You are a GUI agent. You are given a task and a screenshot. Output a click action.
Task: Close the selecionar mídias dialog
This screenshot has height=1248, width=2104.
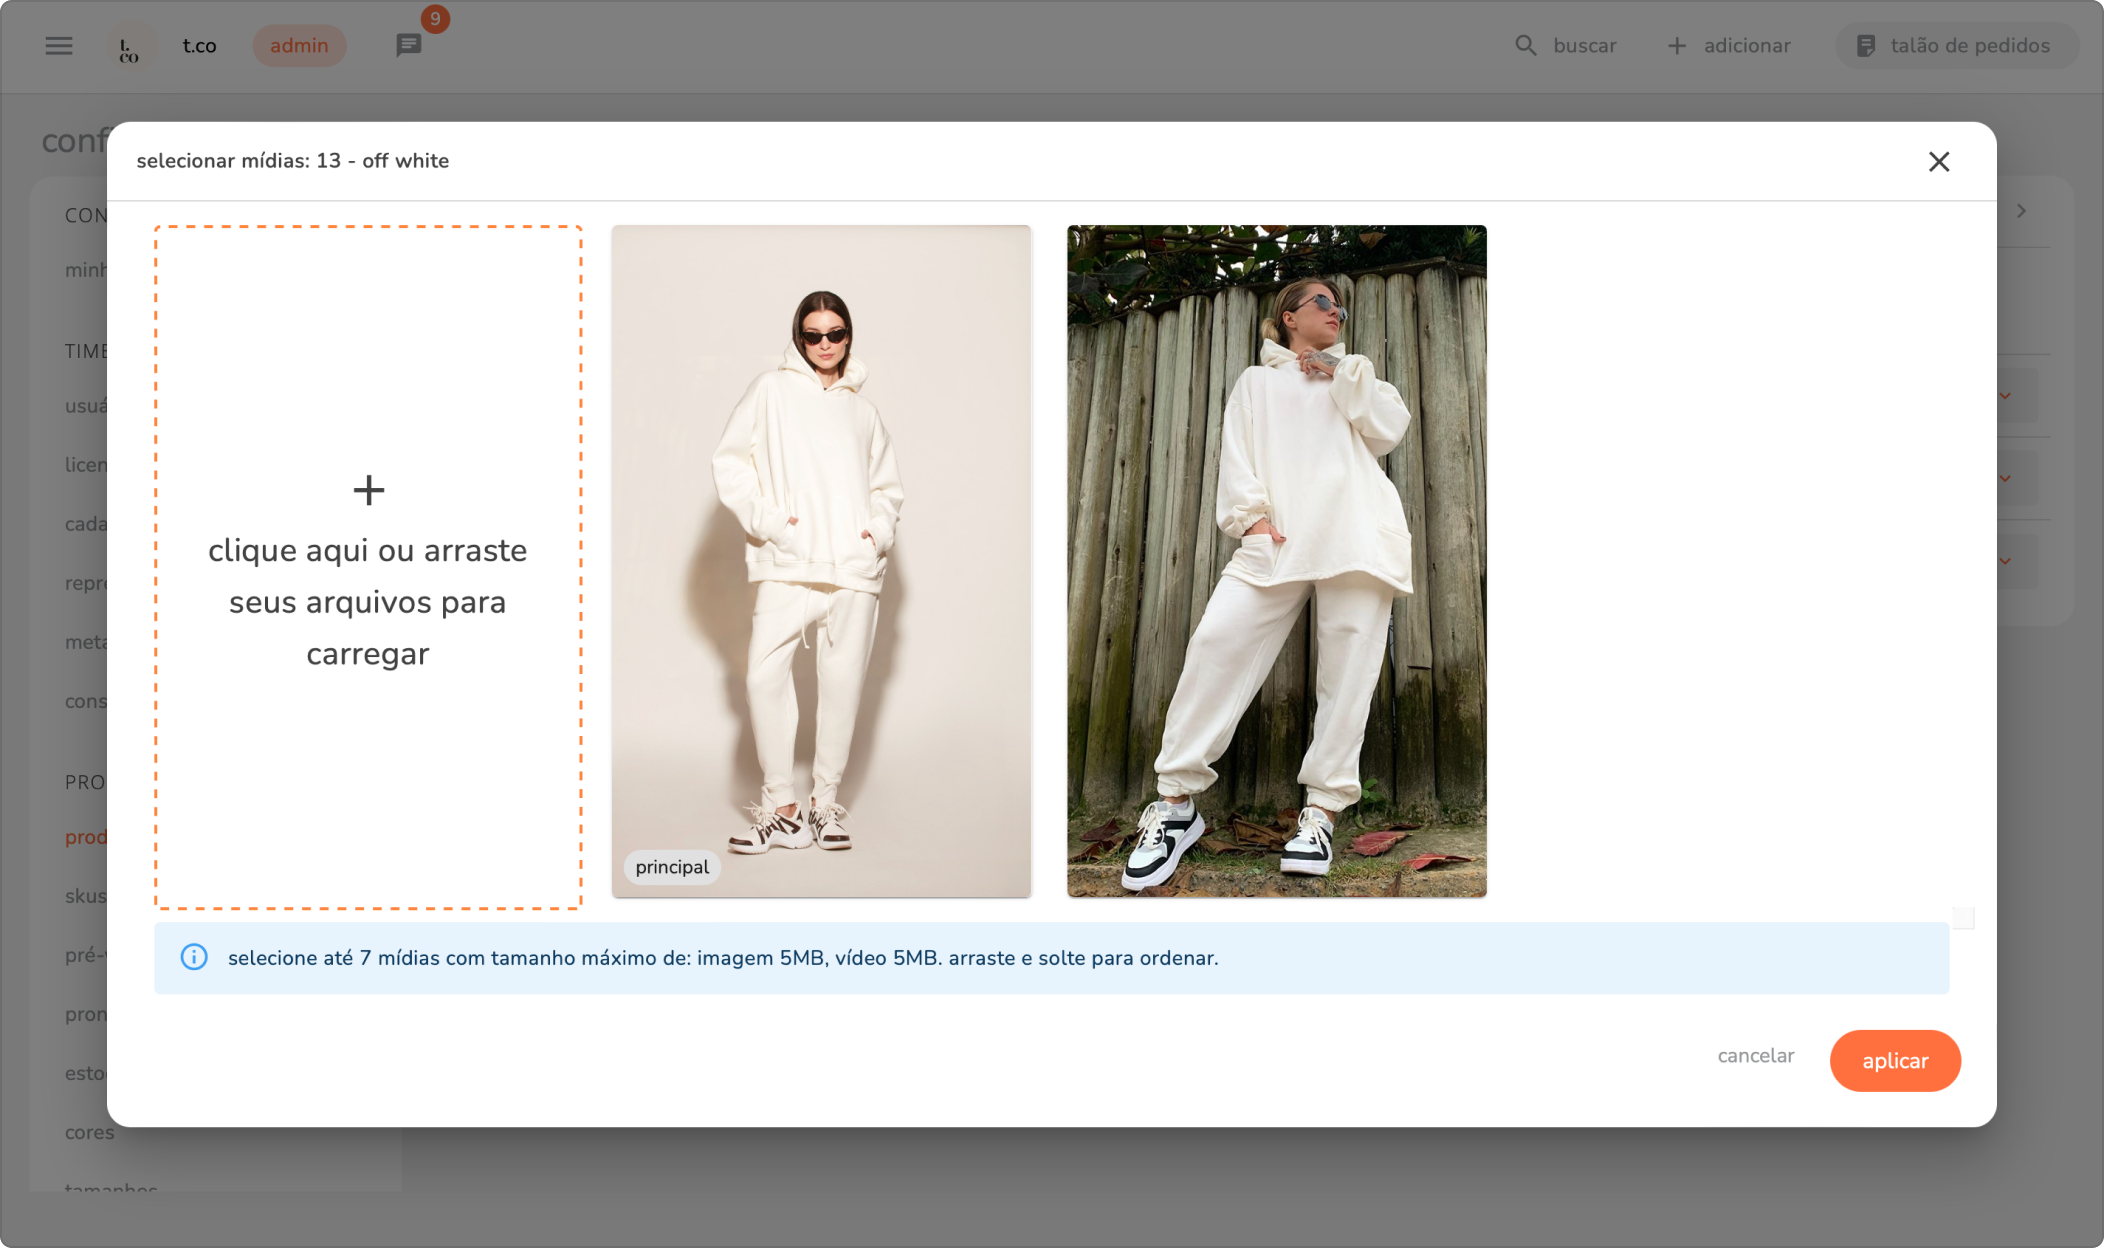coord(1938,161)
